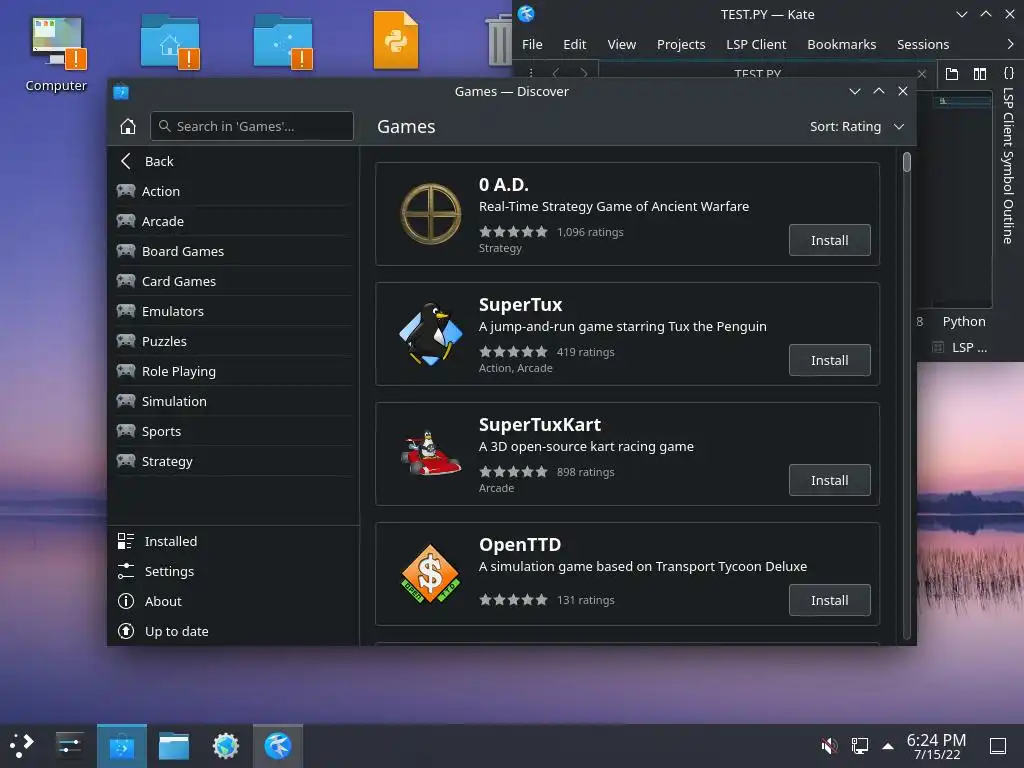Screen dimensions: 1024x768
Task: Open the Sort: Rating dropdown
Action: click(857, 126)
